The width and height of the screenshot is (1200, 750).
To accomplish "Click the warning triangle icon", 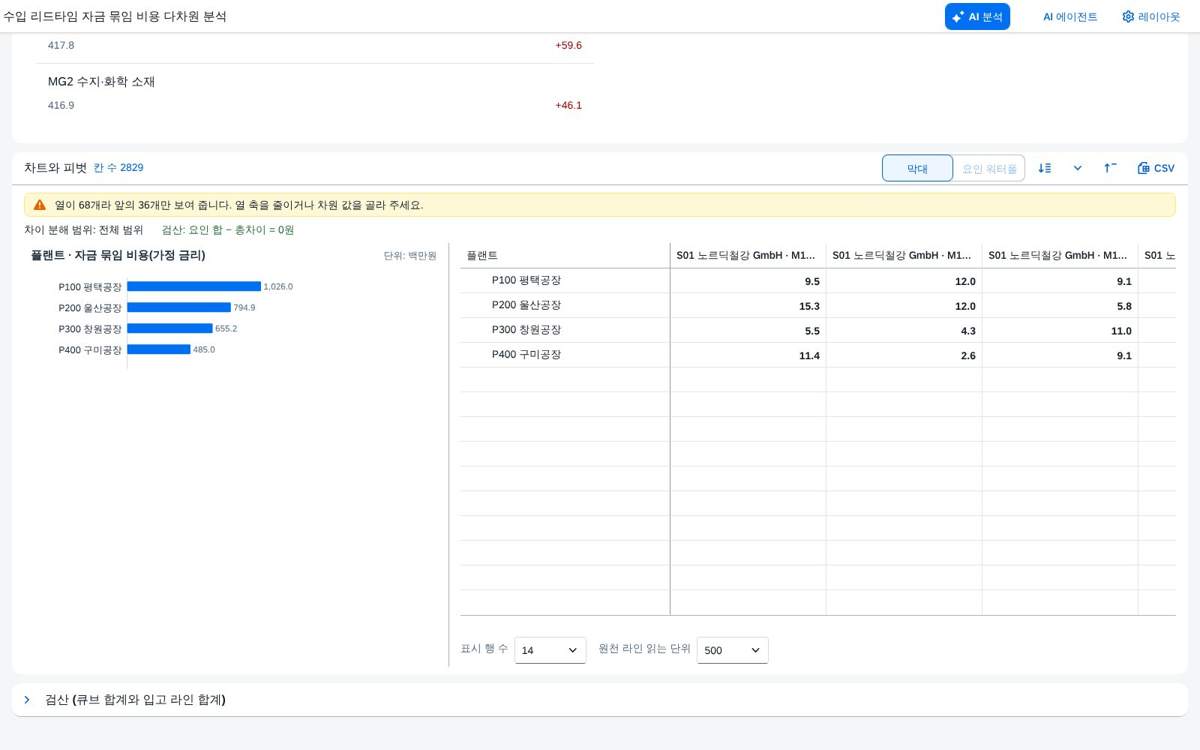I will pyautogui.click(x=39, y=204).
